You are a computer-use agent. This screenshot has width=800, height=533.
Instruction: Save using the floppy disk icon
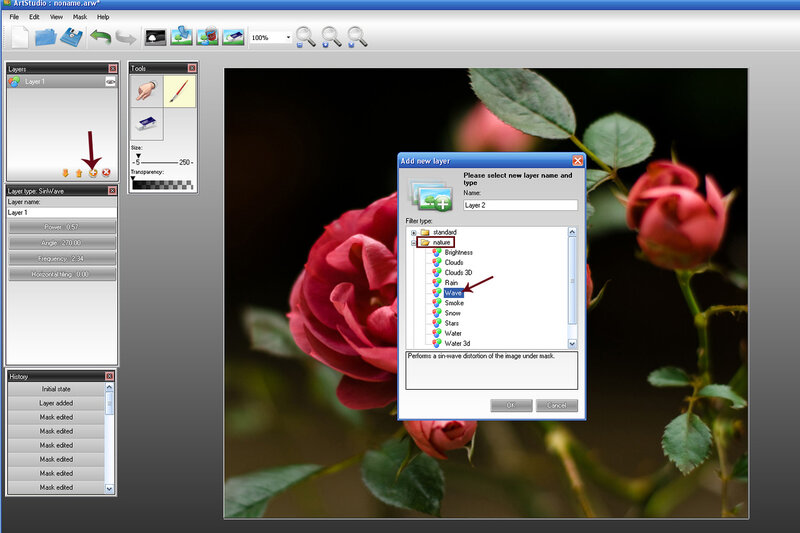(71, 37)
